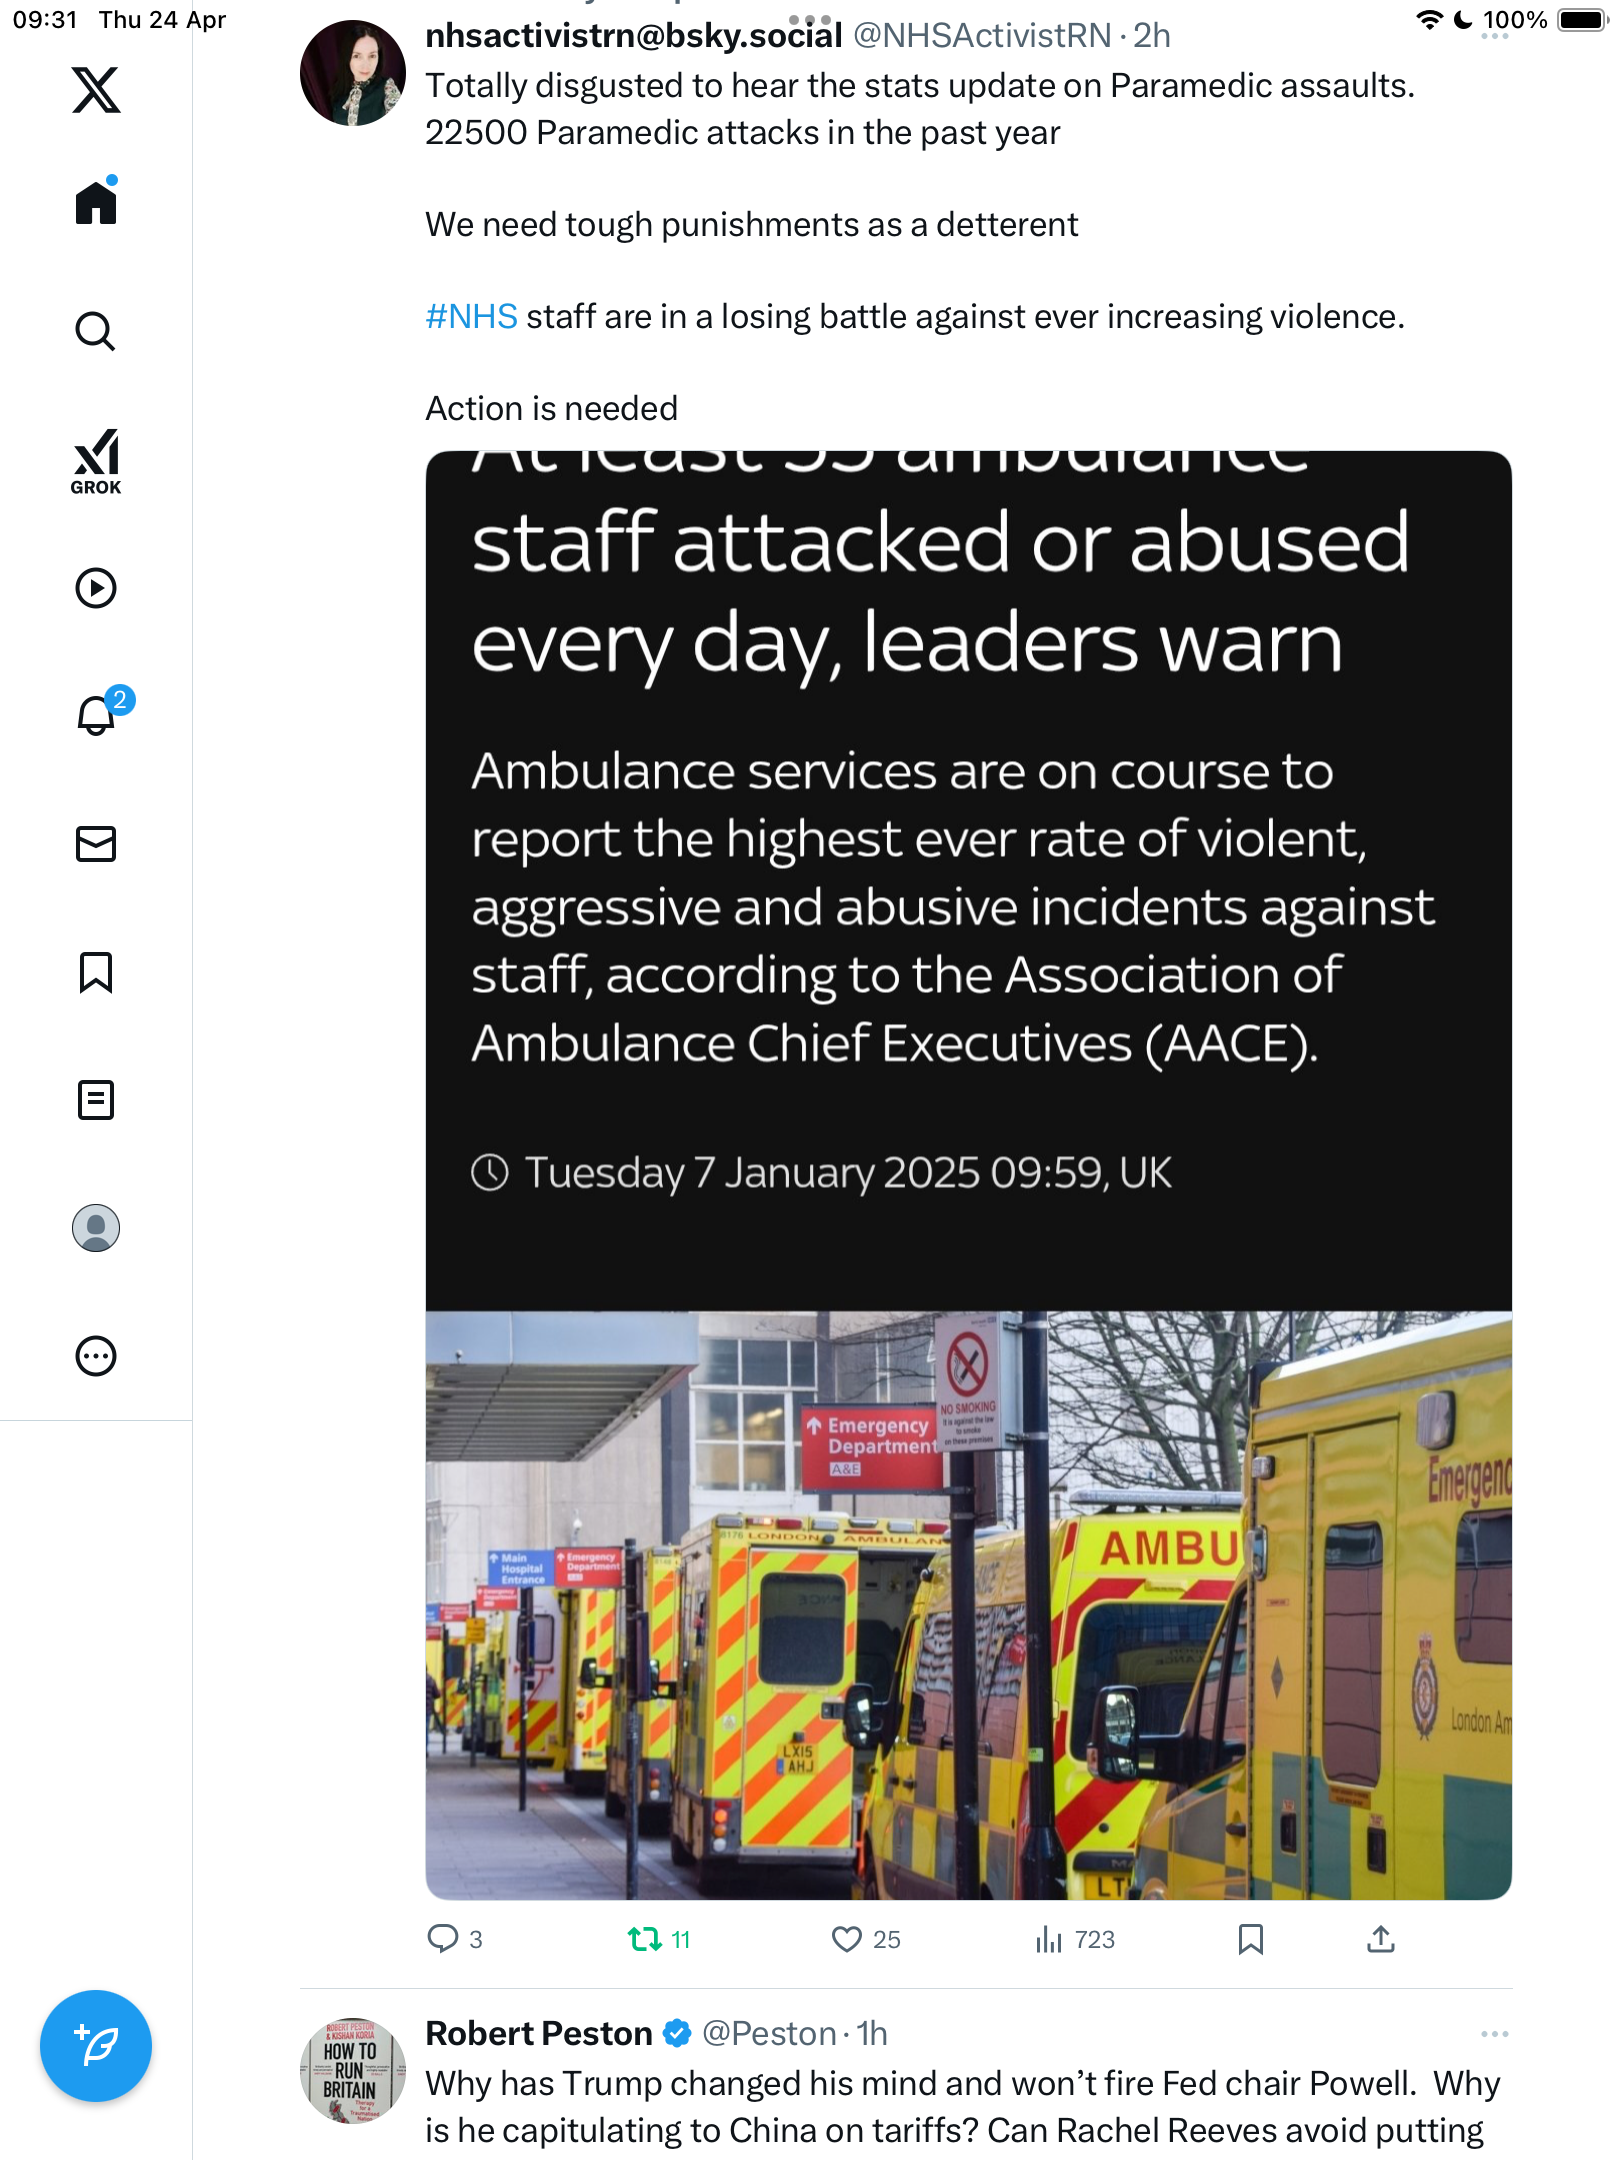Viewport: 1620px width, 2160px height.
Task: Like the NHSActivistRN post
Action: click(866, 1940)
